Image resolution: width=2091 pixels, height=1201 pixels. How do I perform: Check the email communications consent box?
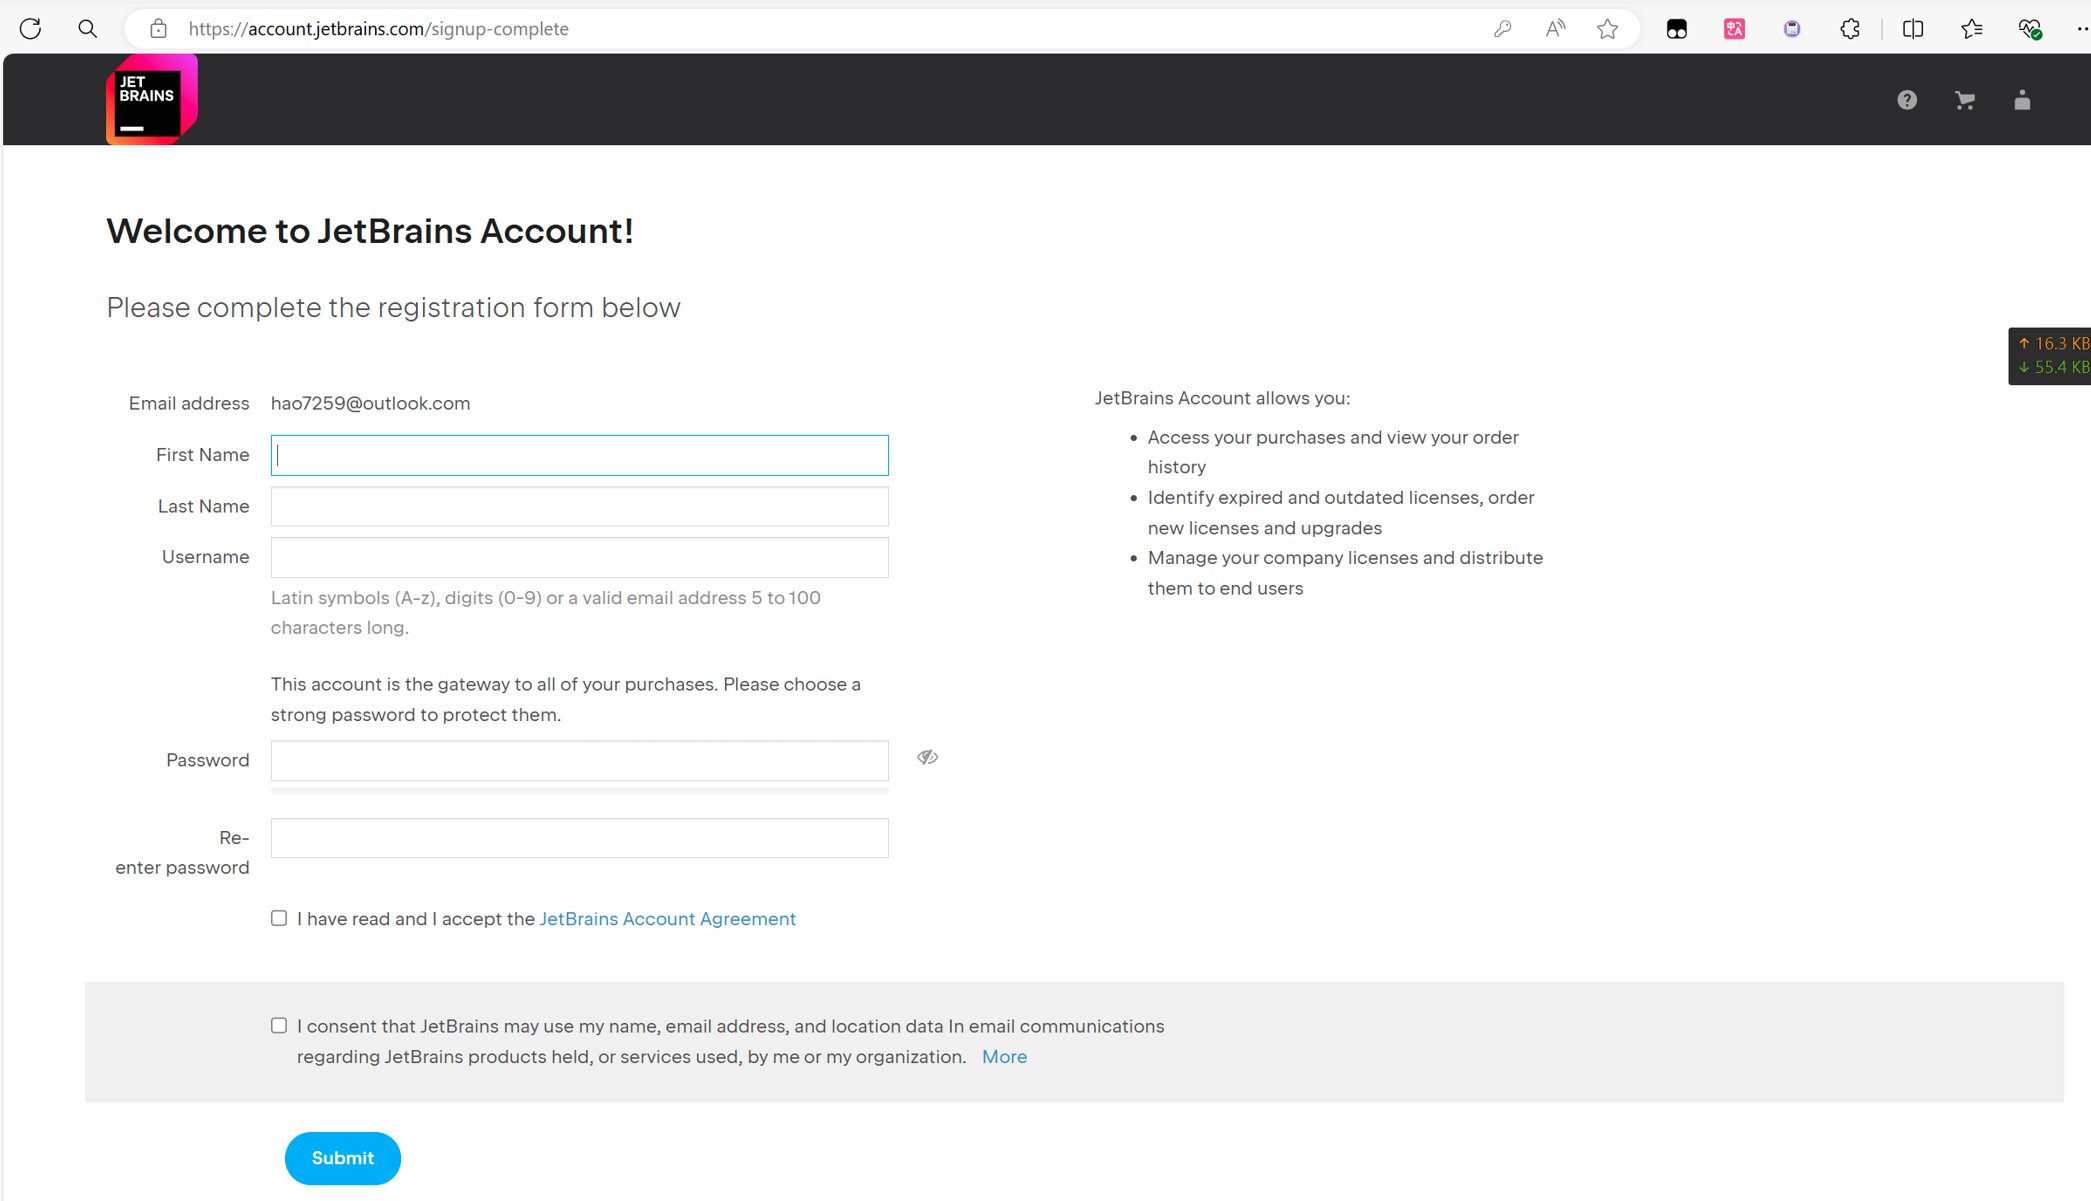coord(279,1025)
